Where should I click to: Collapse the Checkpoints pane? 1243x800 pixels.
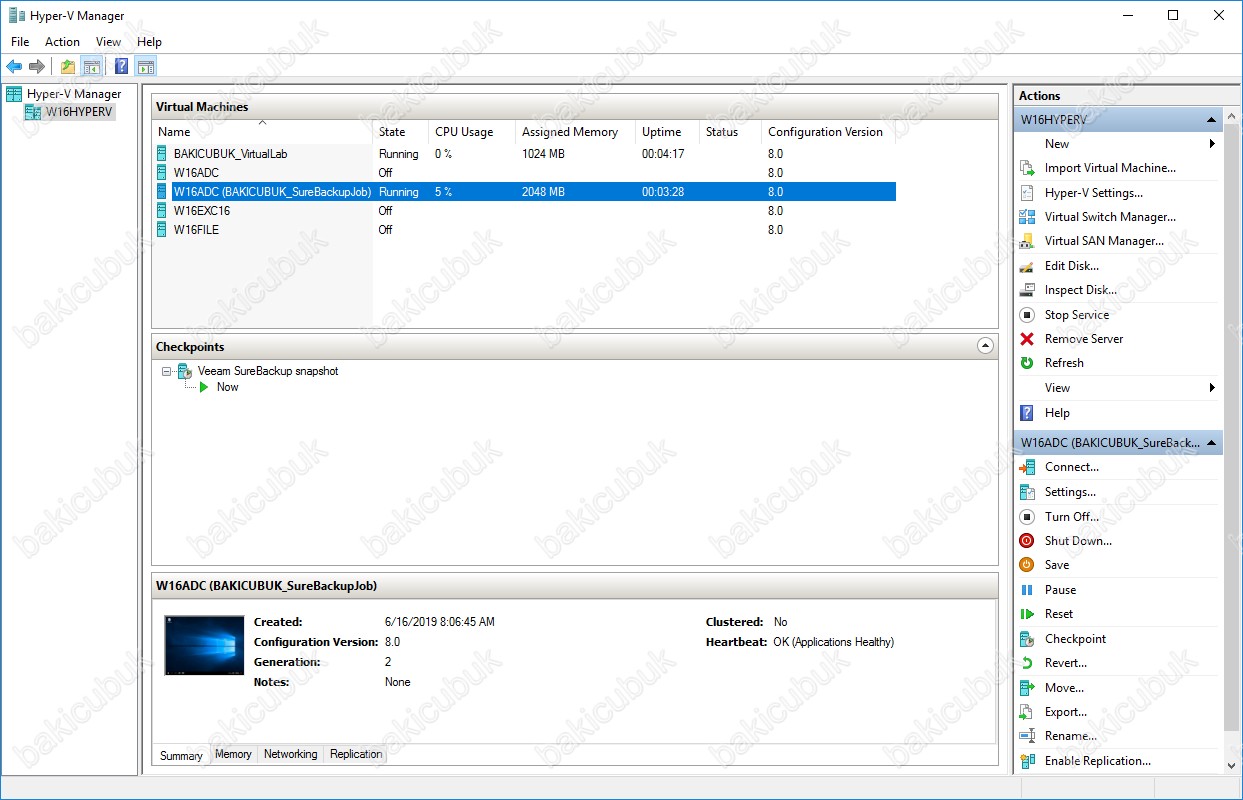(985, 346)
